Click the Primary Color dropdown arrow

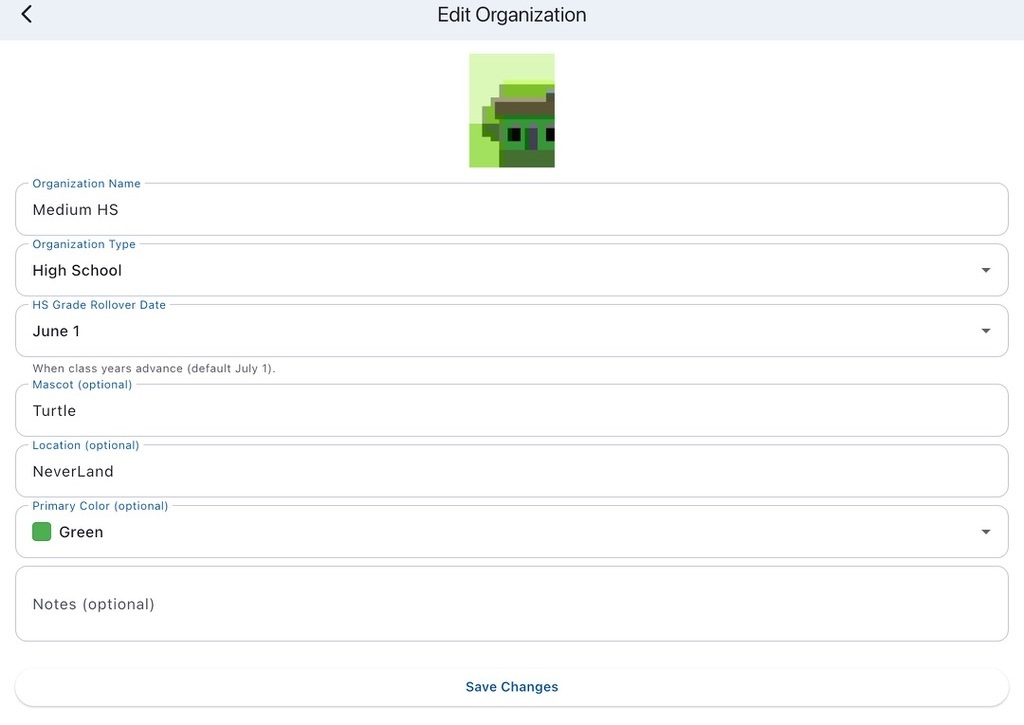point(985,532)
